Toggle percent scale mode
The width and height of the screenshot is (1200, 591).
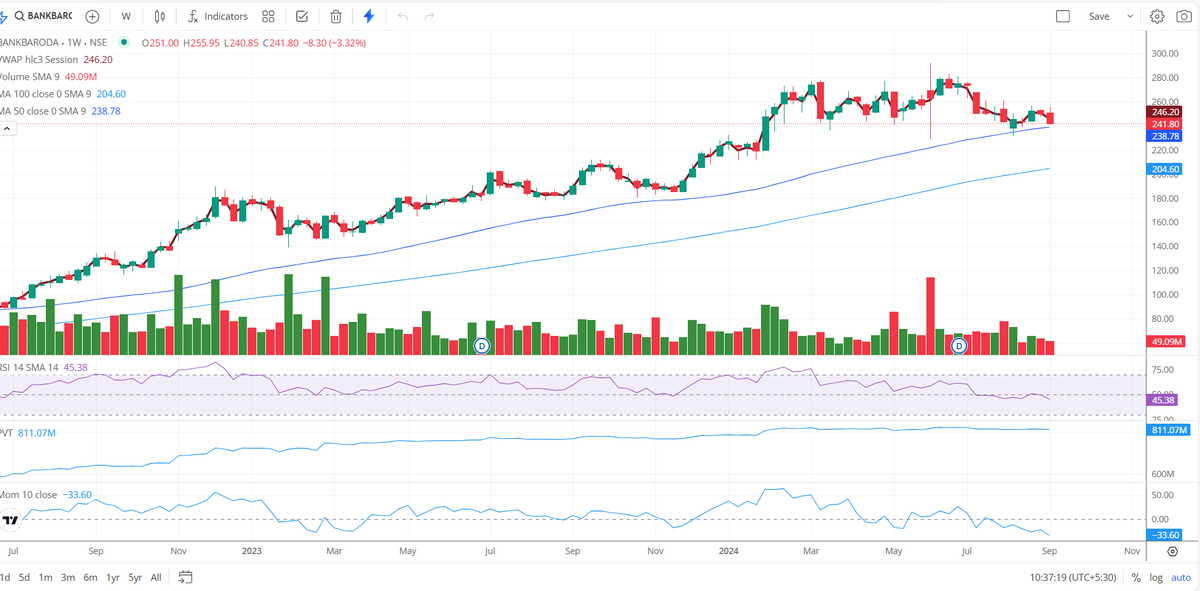point(1136,577)
